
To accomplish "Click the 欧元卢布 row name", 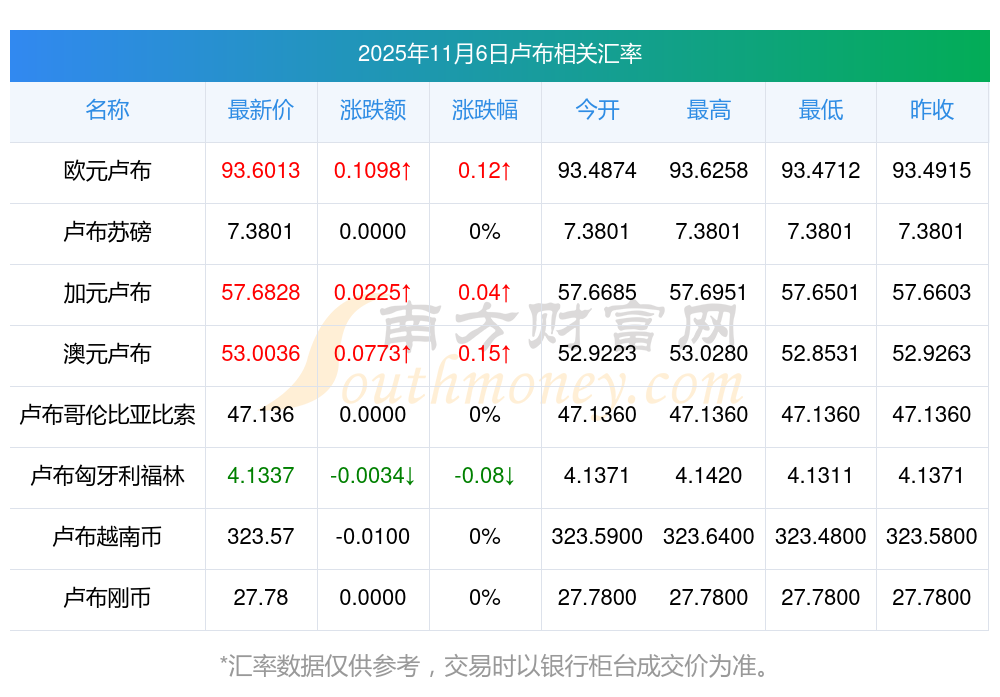I will (x=107, y=171).
